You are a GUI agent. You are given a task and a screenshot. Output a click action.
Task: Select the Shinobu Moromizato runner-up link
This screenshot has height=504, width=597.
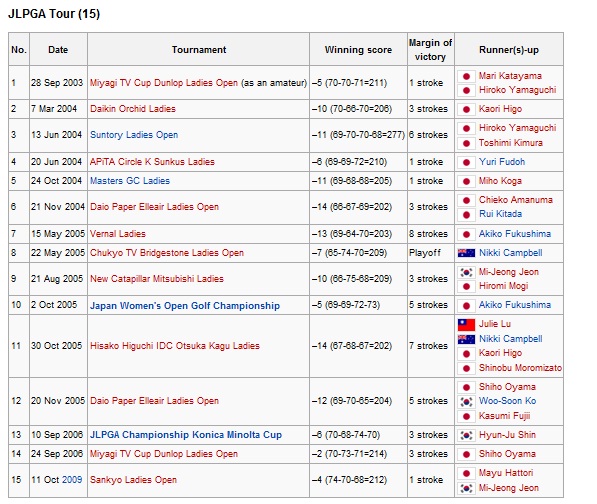(x=520, y=368)
